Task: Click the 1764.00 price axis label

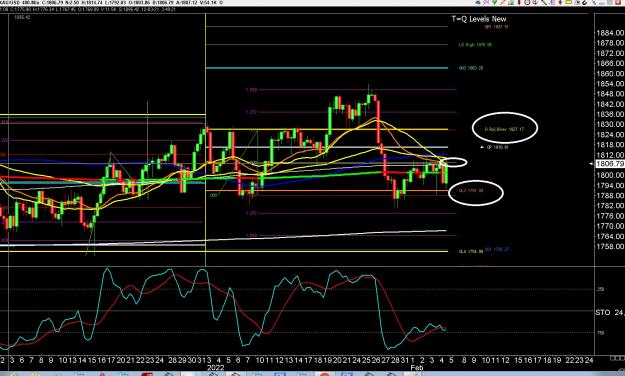Action: click(610, 236)
